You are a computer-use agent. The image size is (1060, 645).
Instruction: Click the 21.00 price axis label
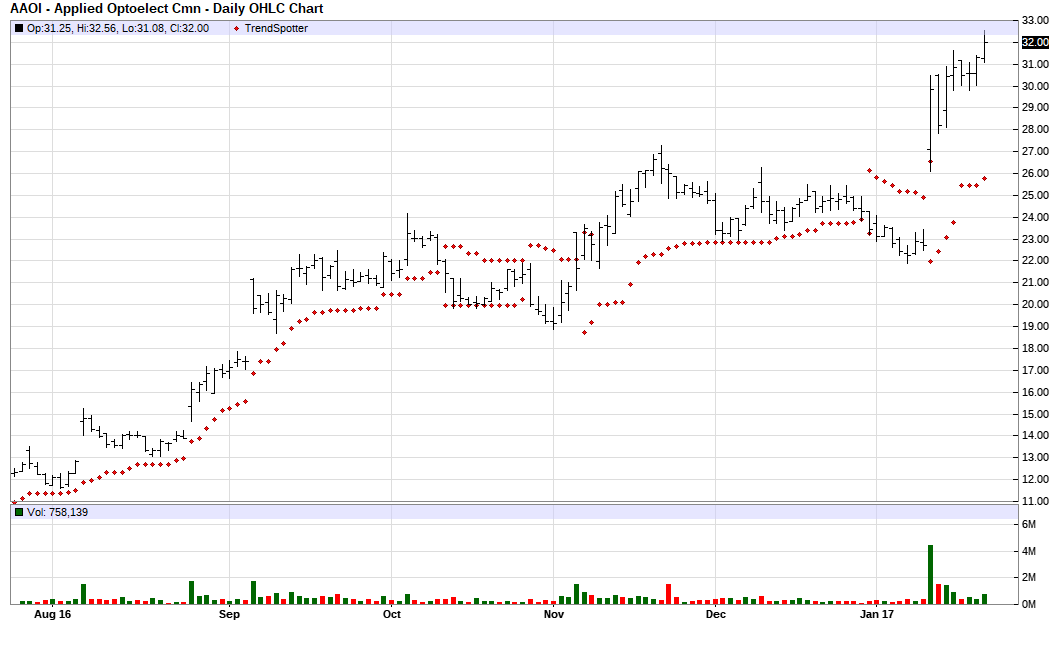pyautogui.click(x=1035, y=283)
